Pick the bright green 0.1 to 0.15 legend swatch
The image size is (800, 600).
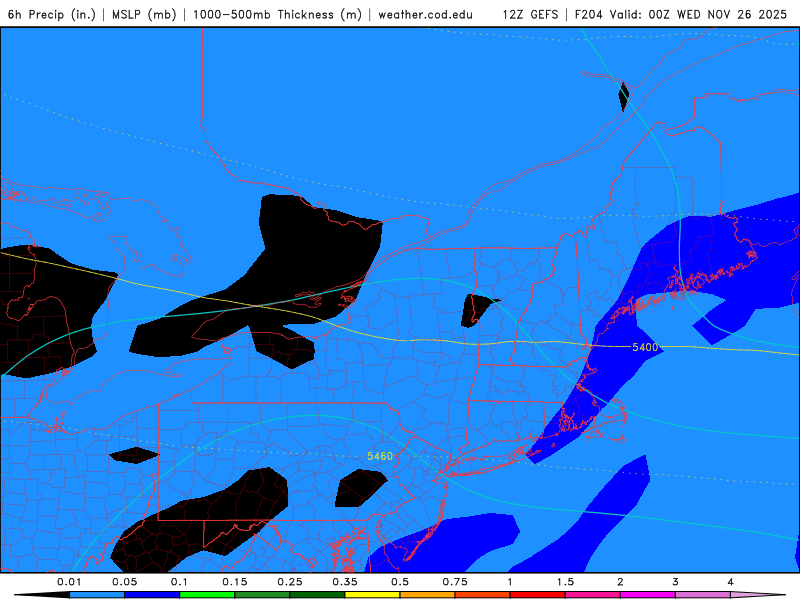tap(207, 595)
